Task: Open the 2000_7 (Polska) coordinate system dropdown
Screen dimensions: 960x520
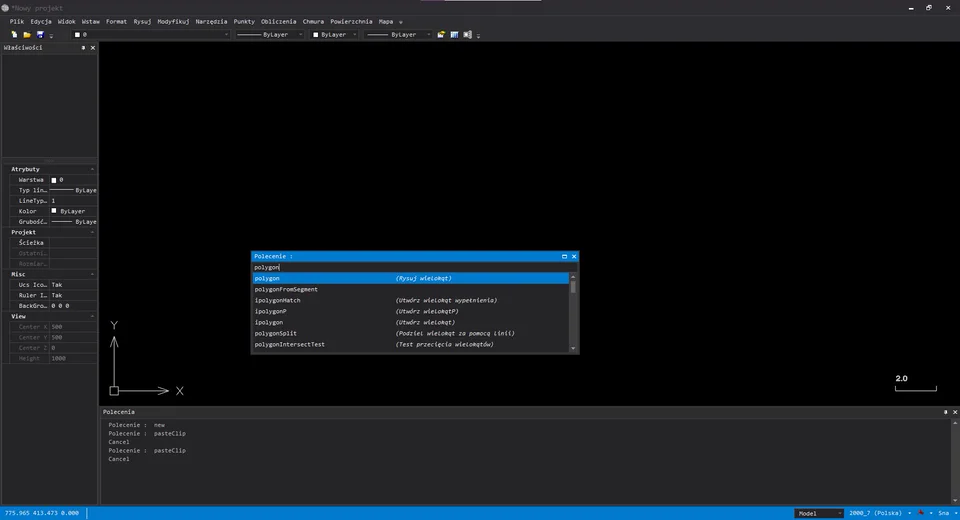Action: pos(880,513)
